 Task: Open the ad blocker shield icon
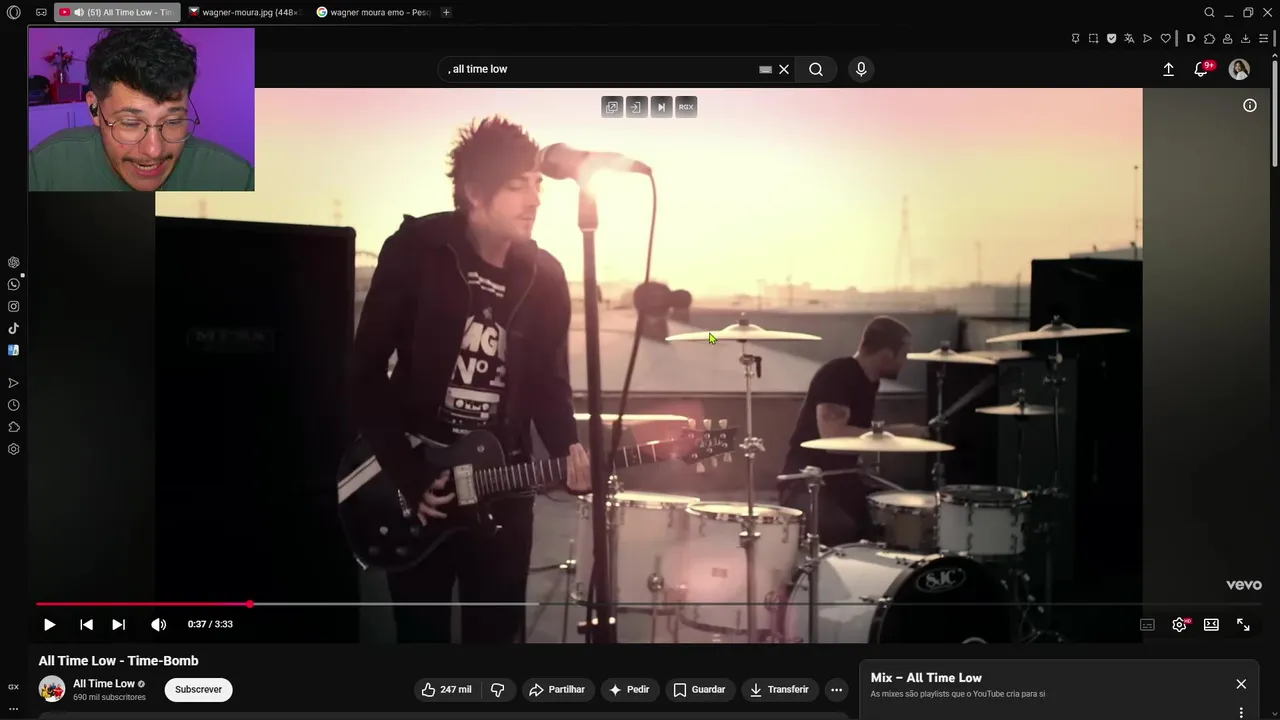[1111, 39]
